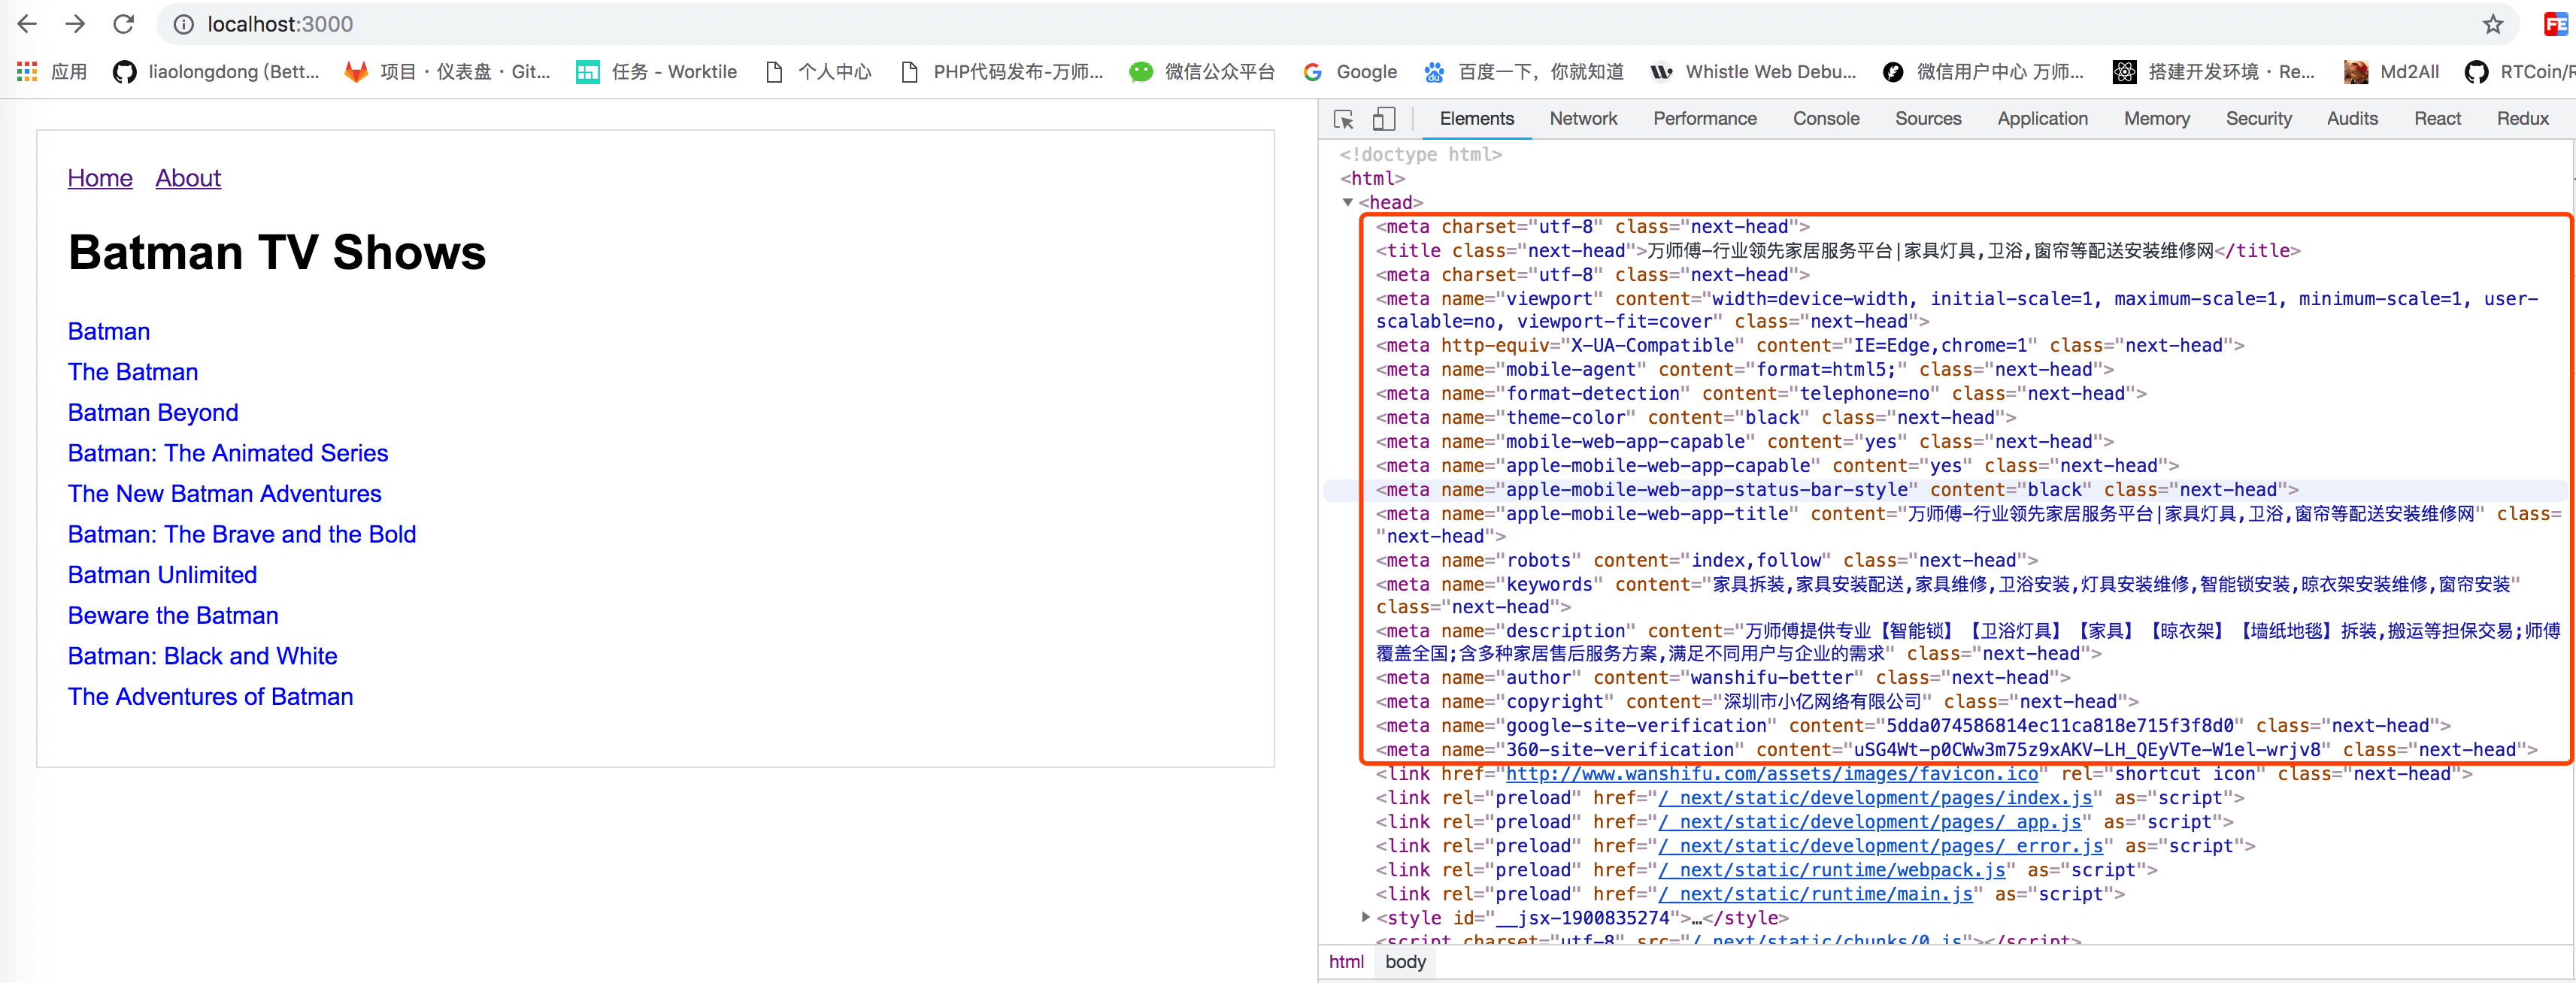
Task: Open the pages/_error.js preload link
Action: pos(1880,846)
